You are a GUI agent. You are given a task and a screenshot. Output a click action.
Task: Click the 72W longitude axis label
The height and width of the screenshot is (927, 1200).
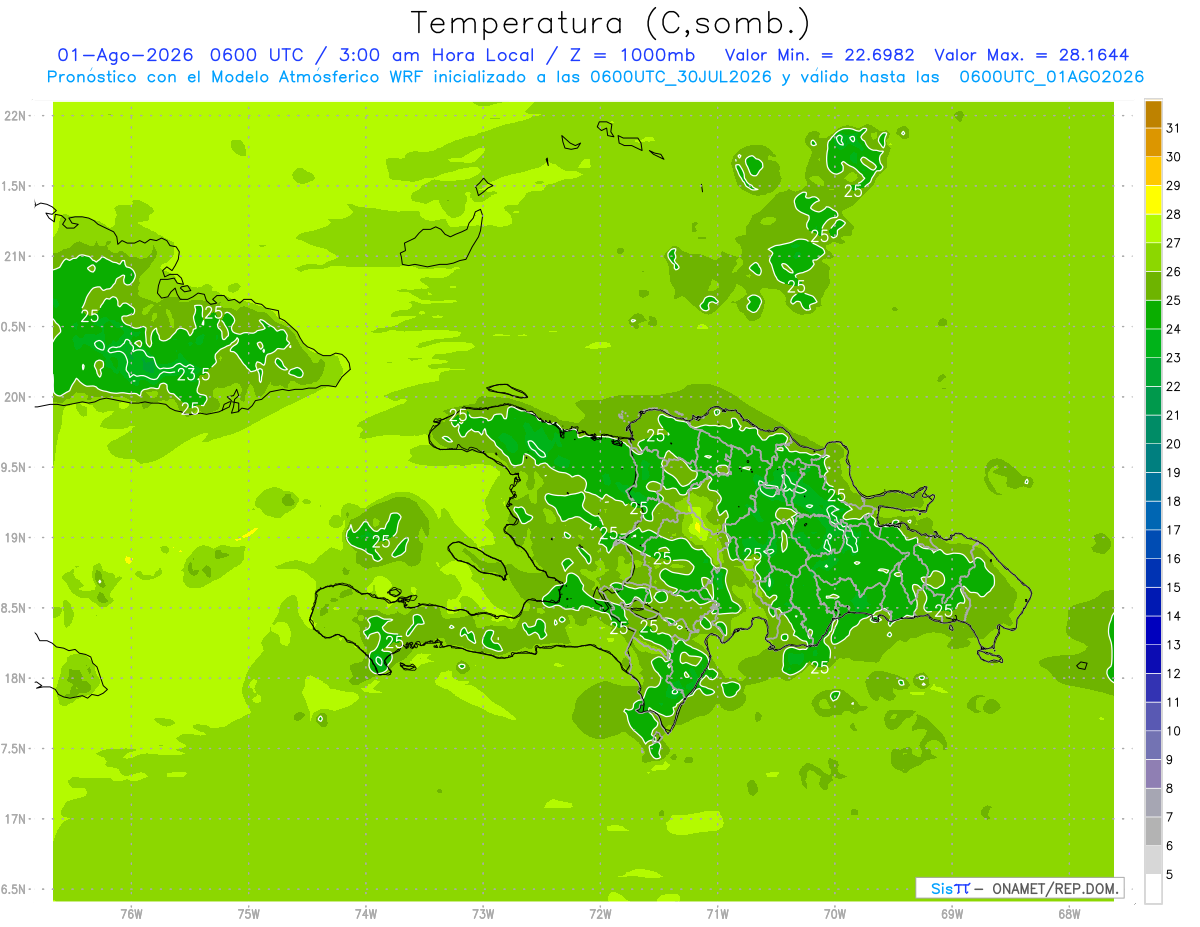pos(600,913)
